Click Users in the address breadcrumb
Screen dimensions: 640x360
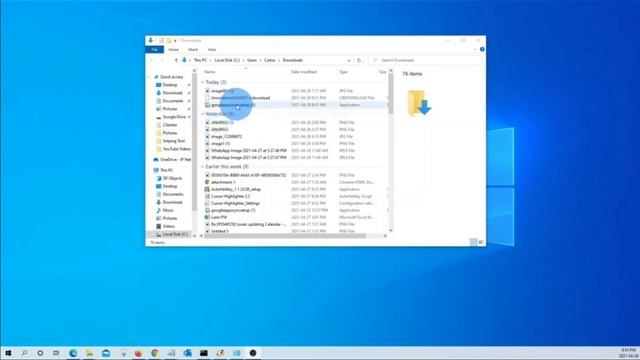(x=252, y=60)
